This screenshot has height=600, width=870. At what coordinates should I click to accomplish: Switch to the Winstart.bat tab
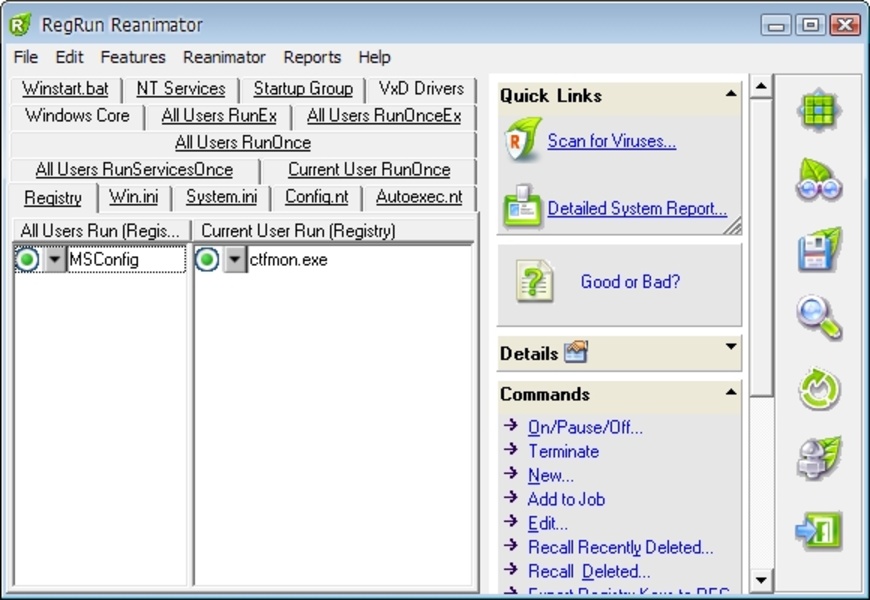pyautogui.click(x=65, y=89)
